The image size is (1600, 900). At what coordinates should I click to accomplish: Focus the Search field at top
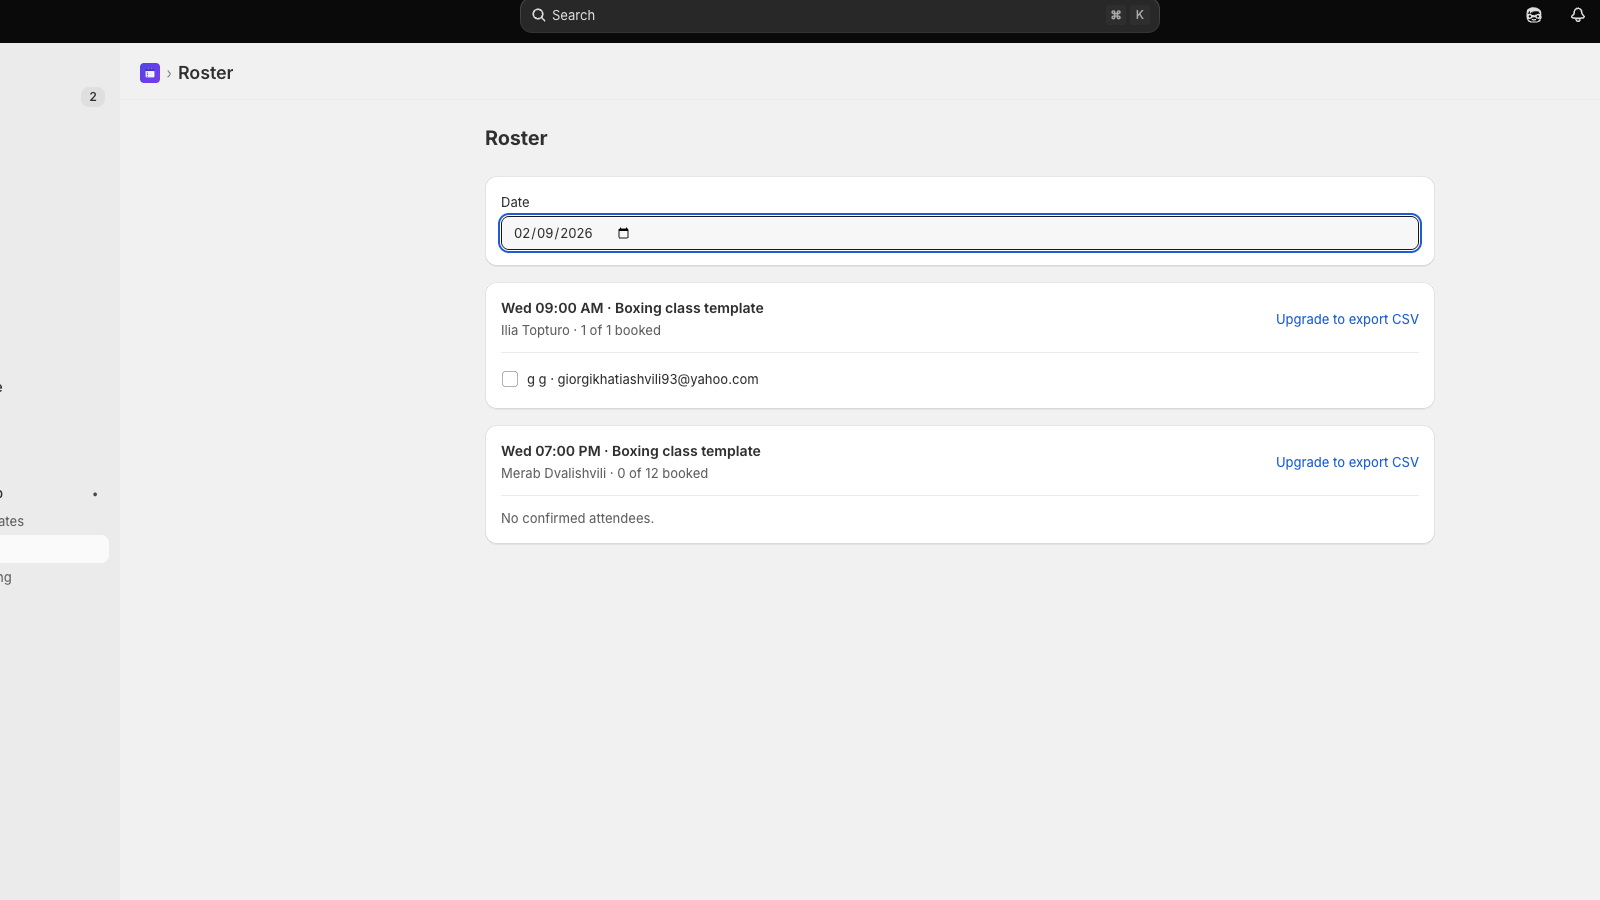839,15
